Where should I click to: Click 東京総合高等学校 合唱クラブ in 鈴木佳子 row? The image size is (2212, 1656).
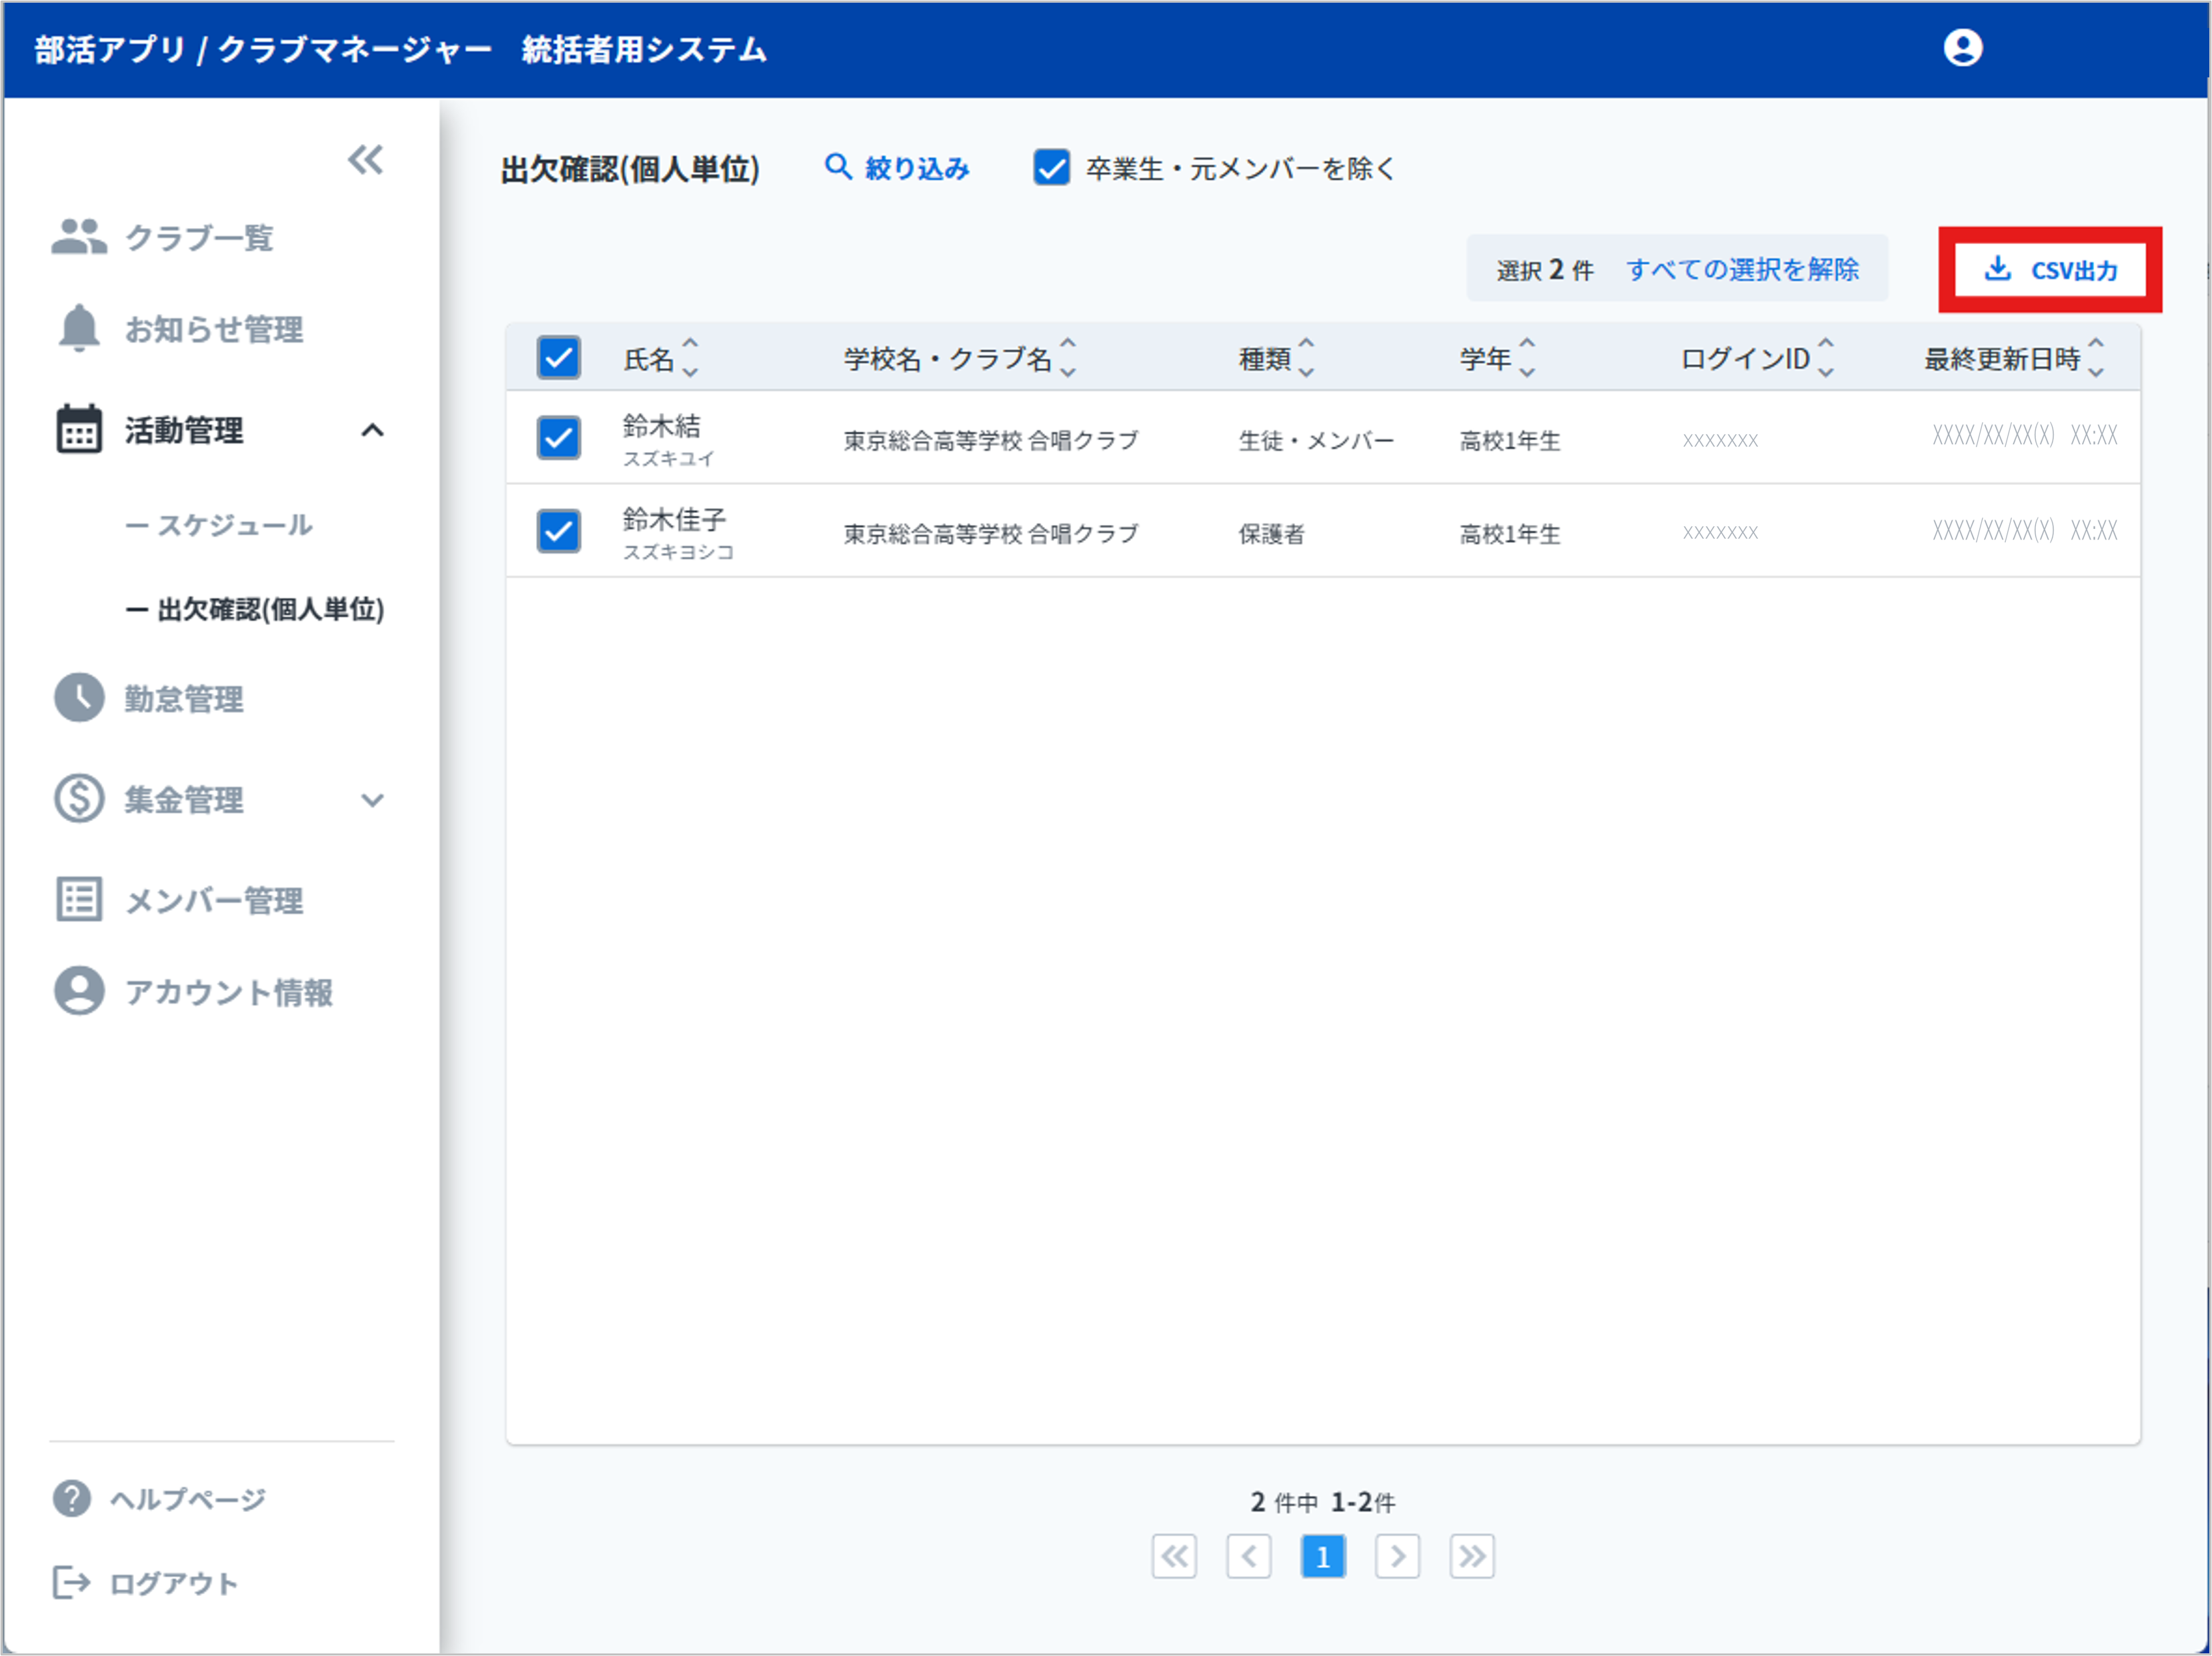[x=991, y=534]
